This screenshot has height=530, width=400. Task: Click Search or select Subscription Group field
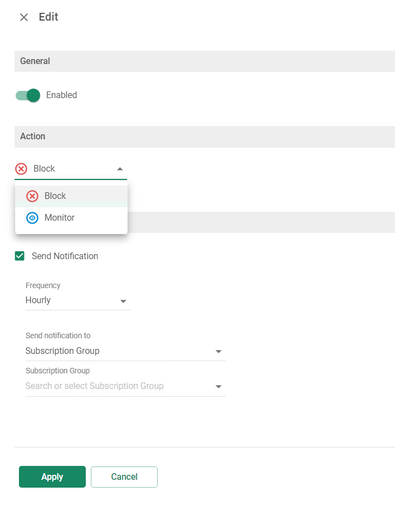[x=125, y=386]
